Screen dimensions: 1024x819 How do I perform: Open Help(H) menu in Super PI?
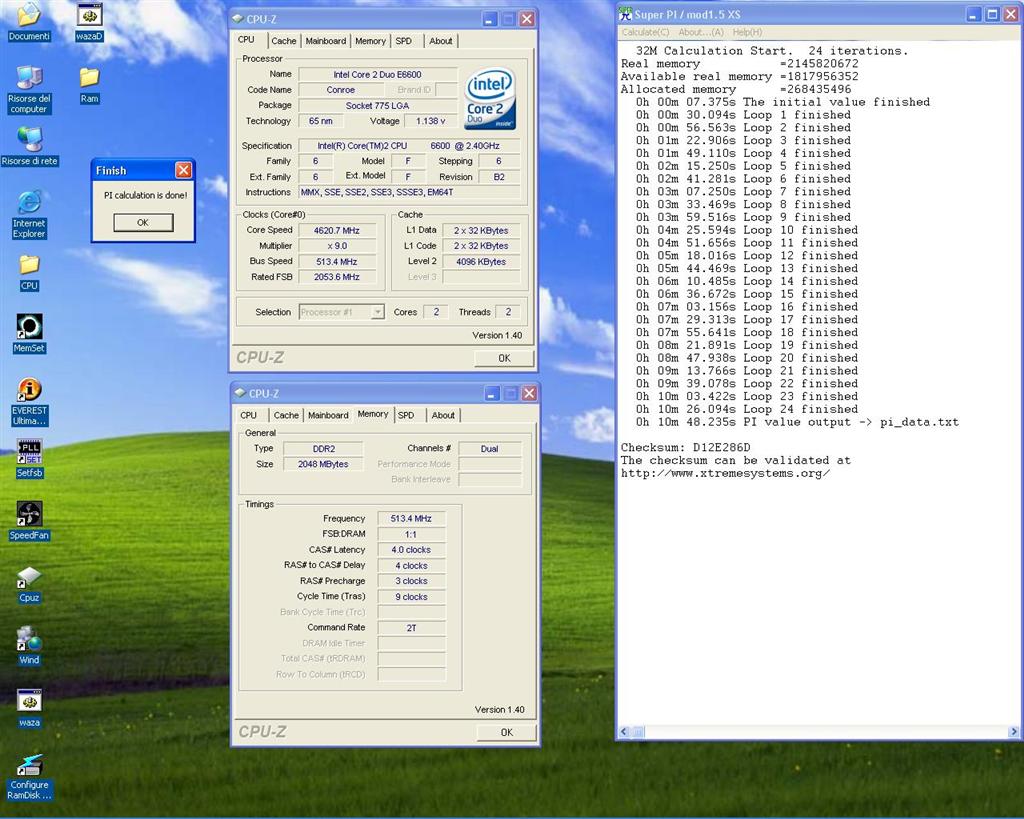click(747, 32)
